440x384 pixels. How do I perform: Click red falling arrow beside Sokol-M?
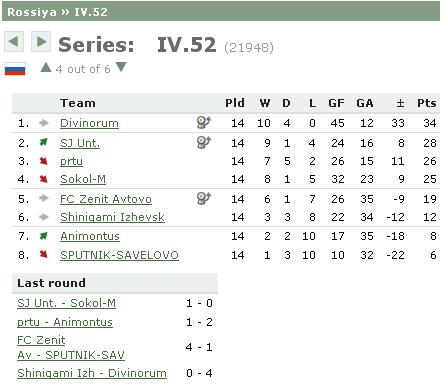pyautogui.click(x=44, y=179)
